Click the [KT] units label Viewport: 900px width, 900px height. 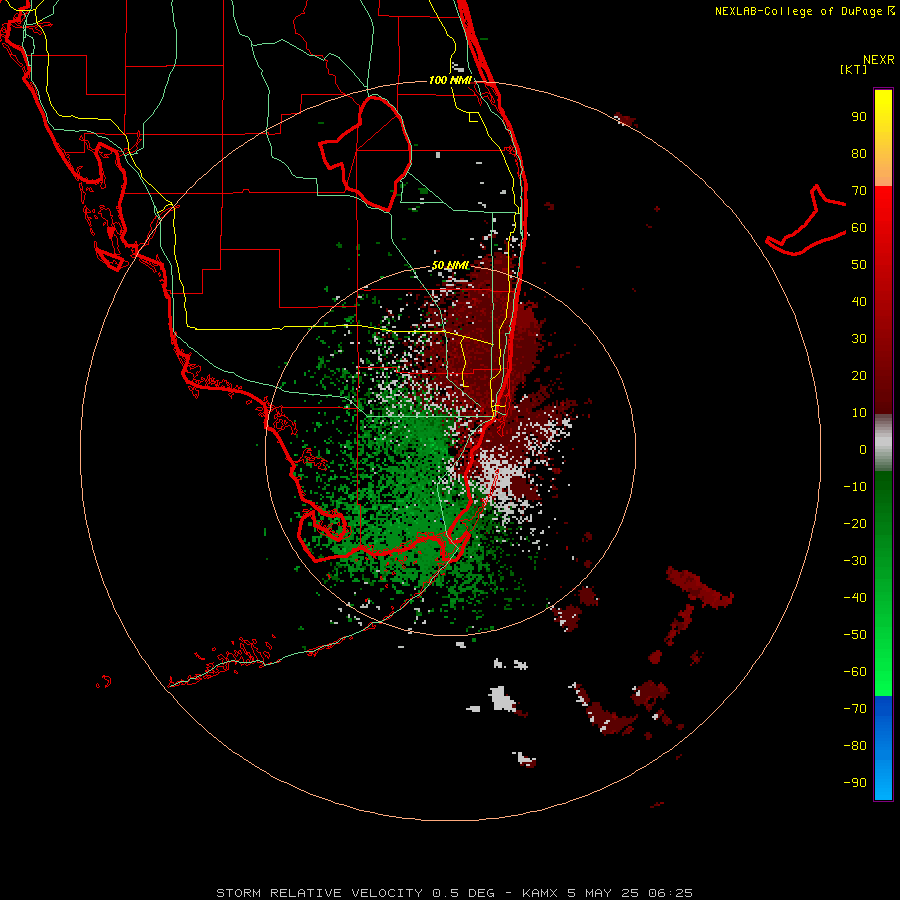(x=854, y=69)
